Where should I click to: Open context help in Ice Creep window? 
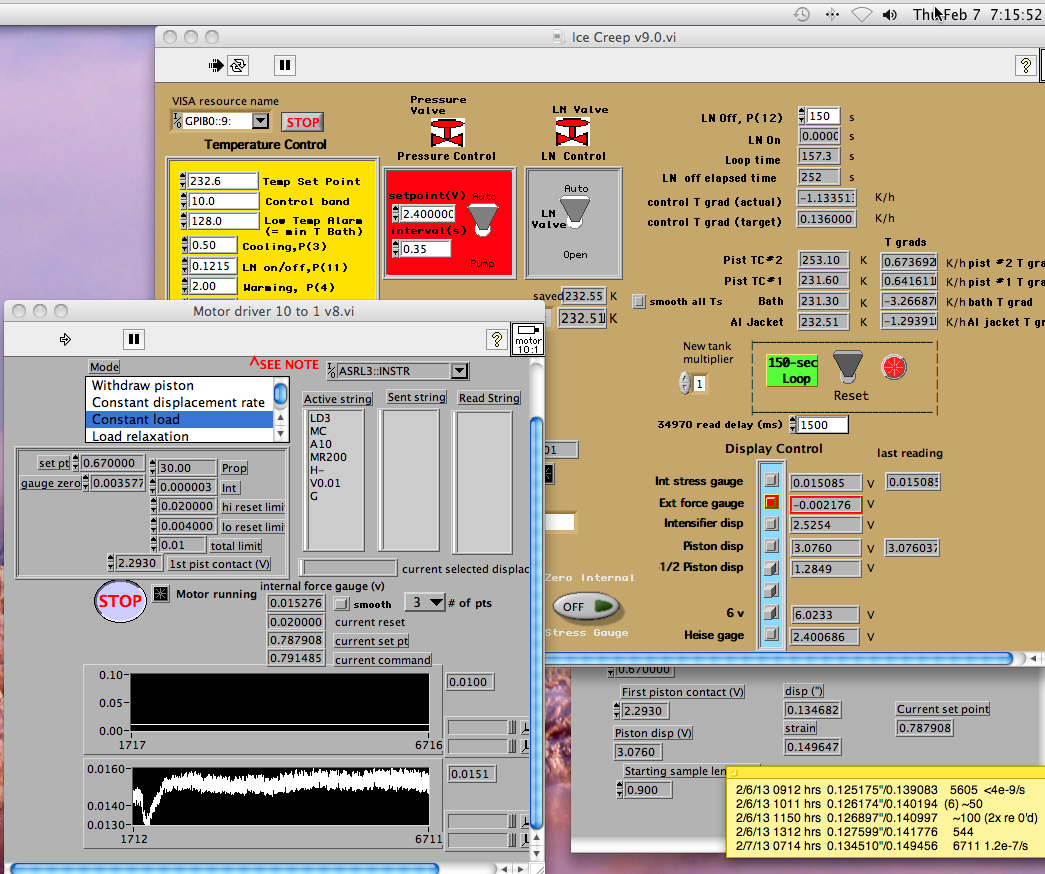(1025, 65)
